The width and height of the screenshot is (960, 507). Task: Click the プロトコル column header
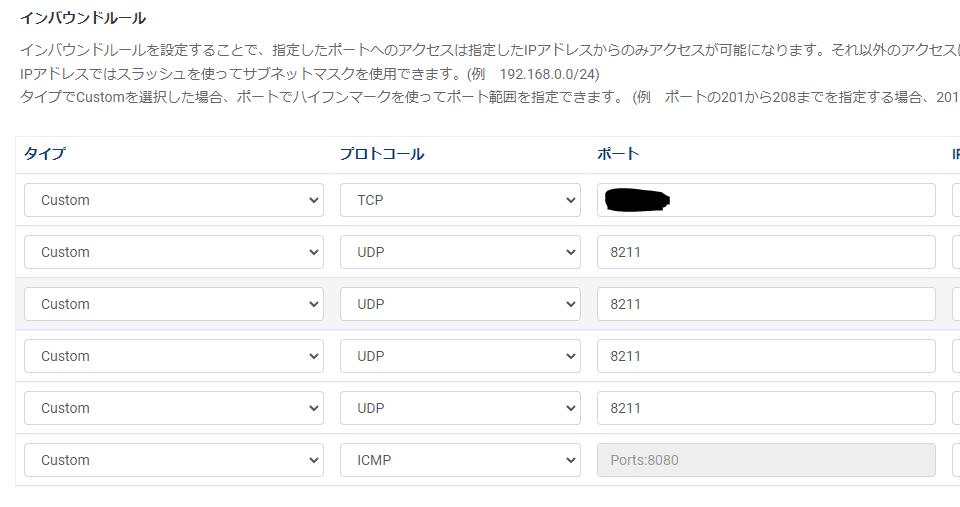tap(382, 154)
